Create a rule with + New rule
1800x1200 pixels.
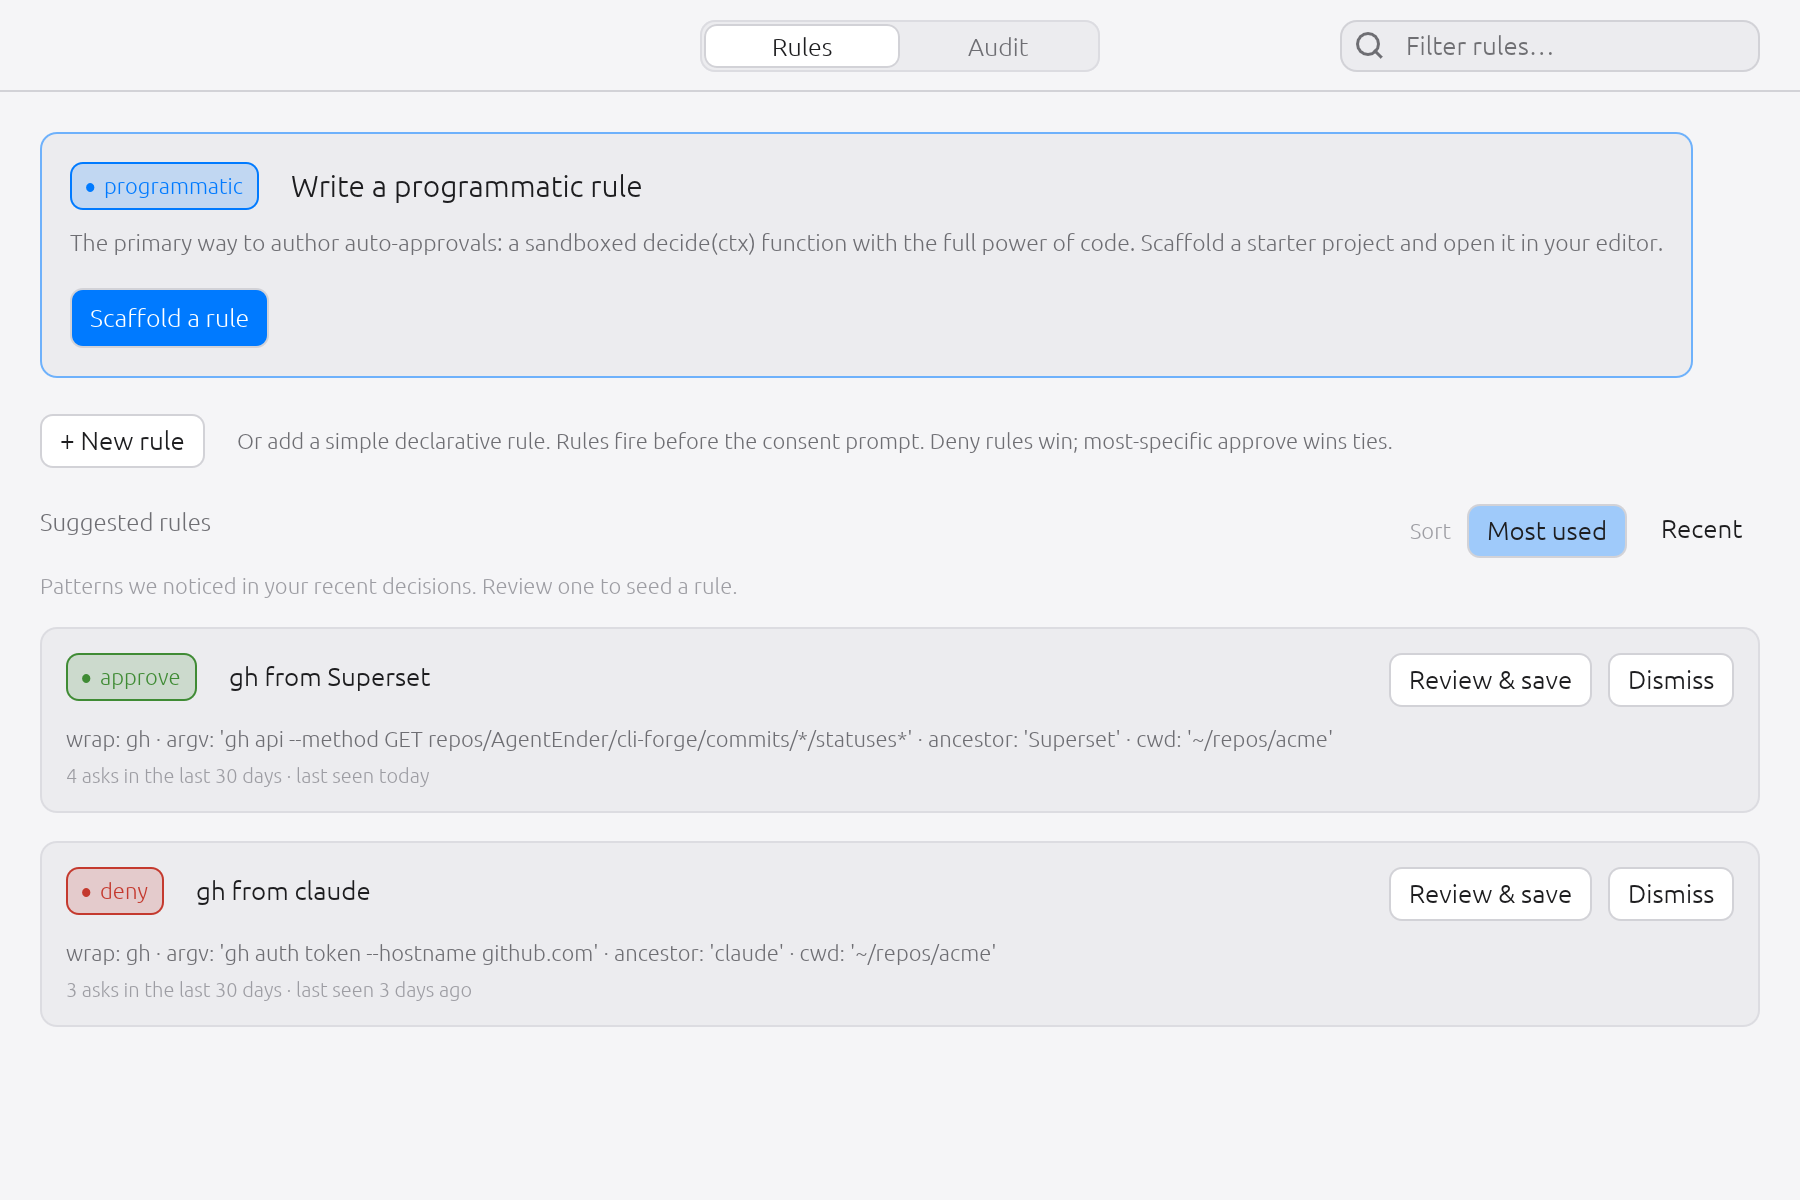[122, 441]
